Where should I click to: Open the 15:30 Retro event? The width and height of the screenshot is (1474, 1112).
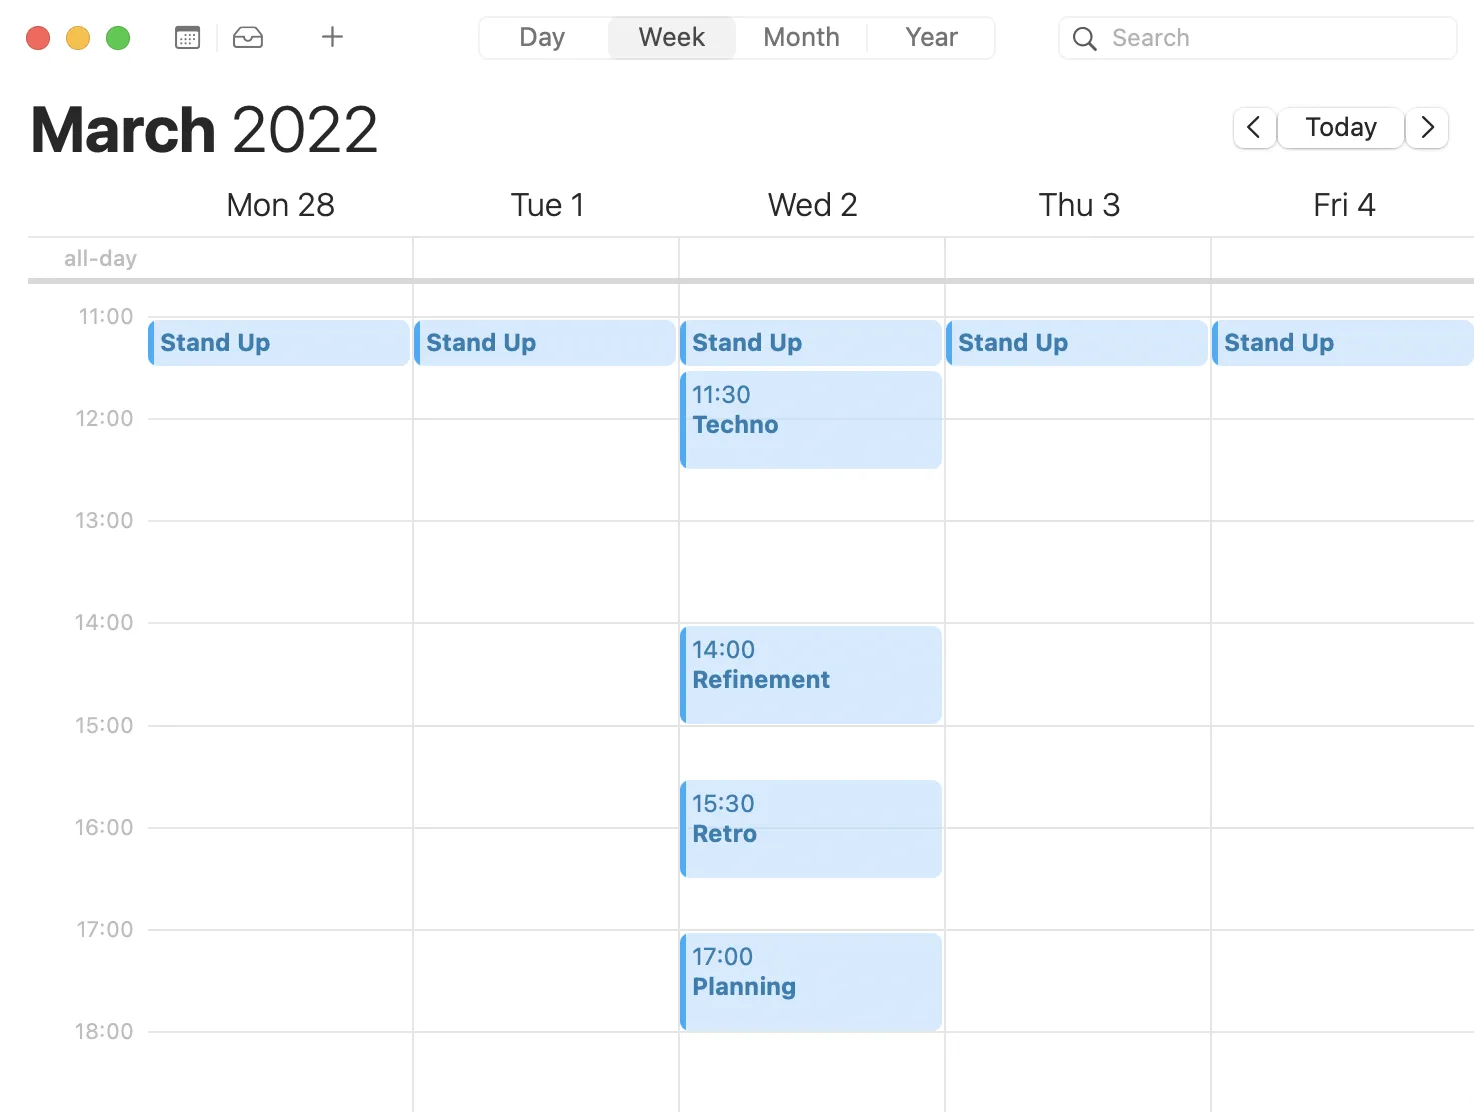810,828
